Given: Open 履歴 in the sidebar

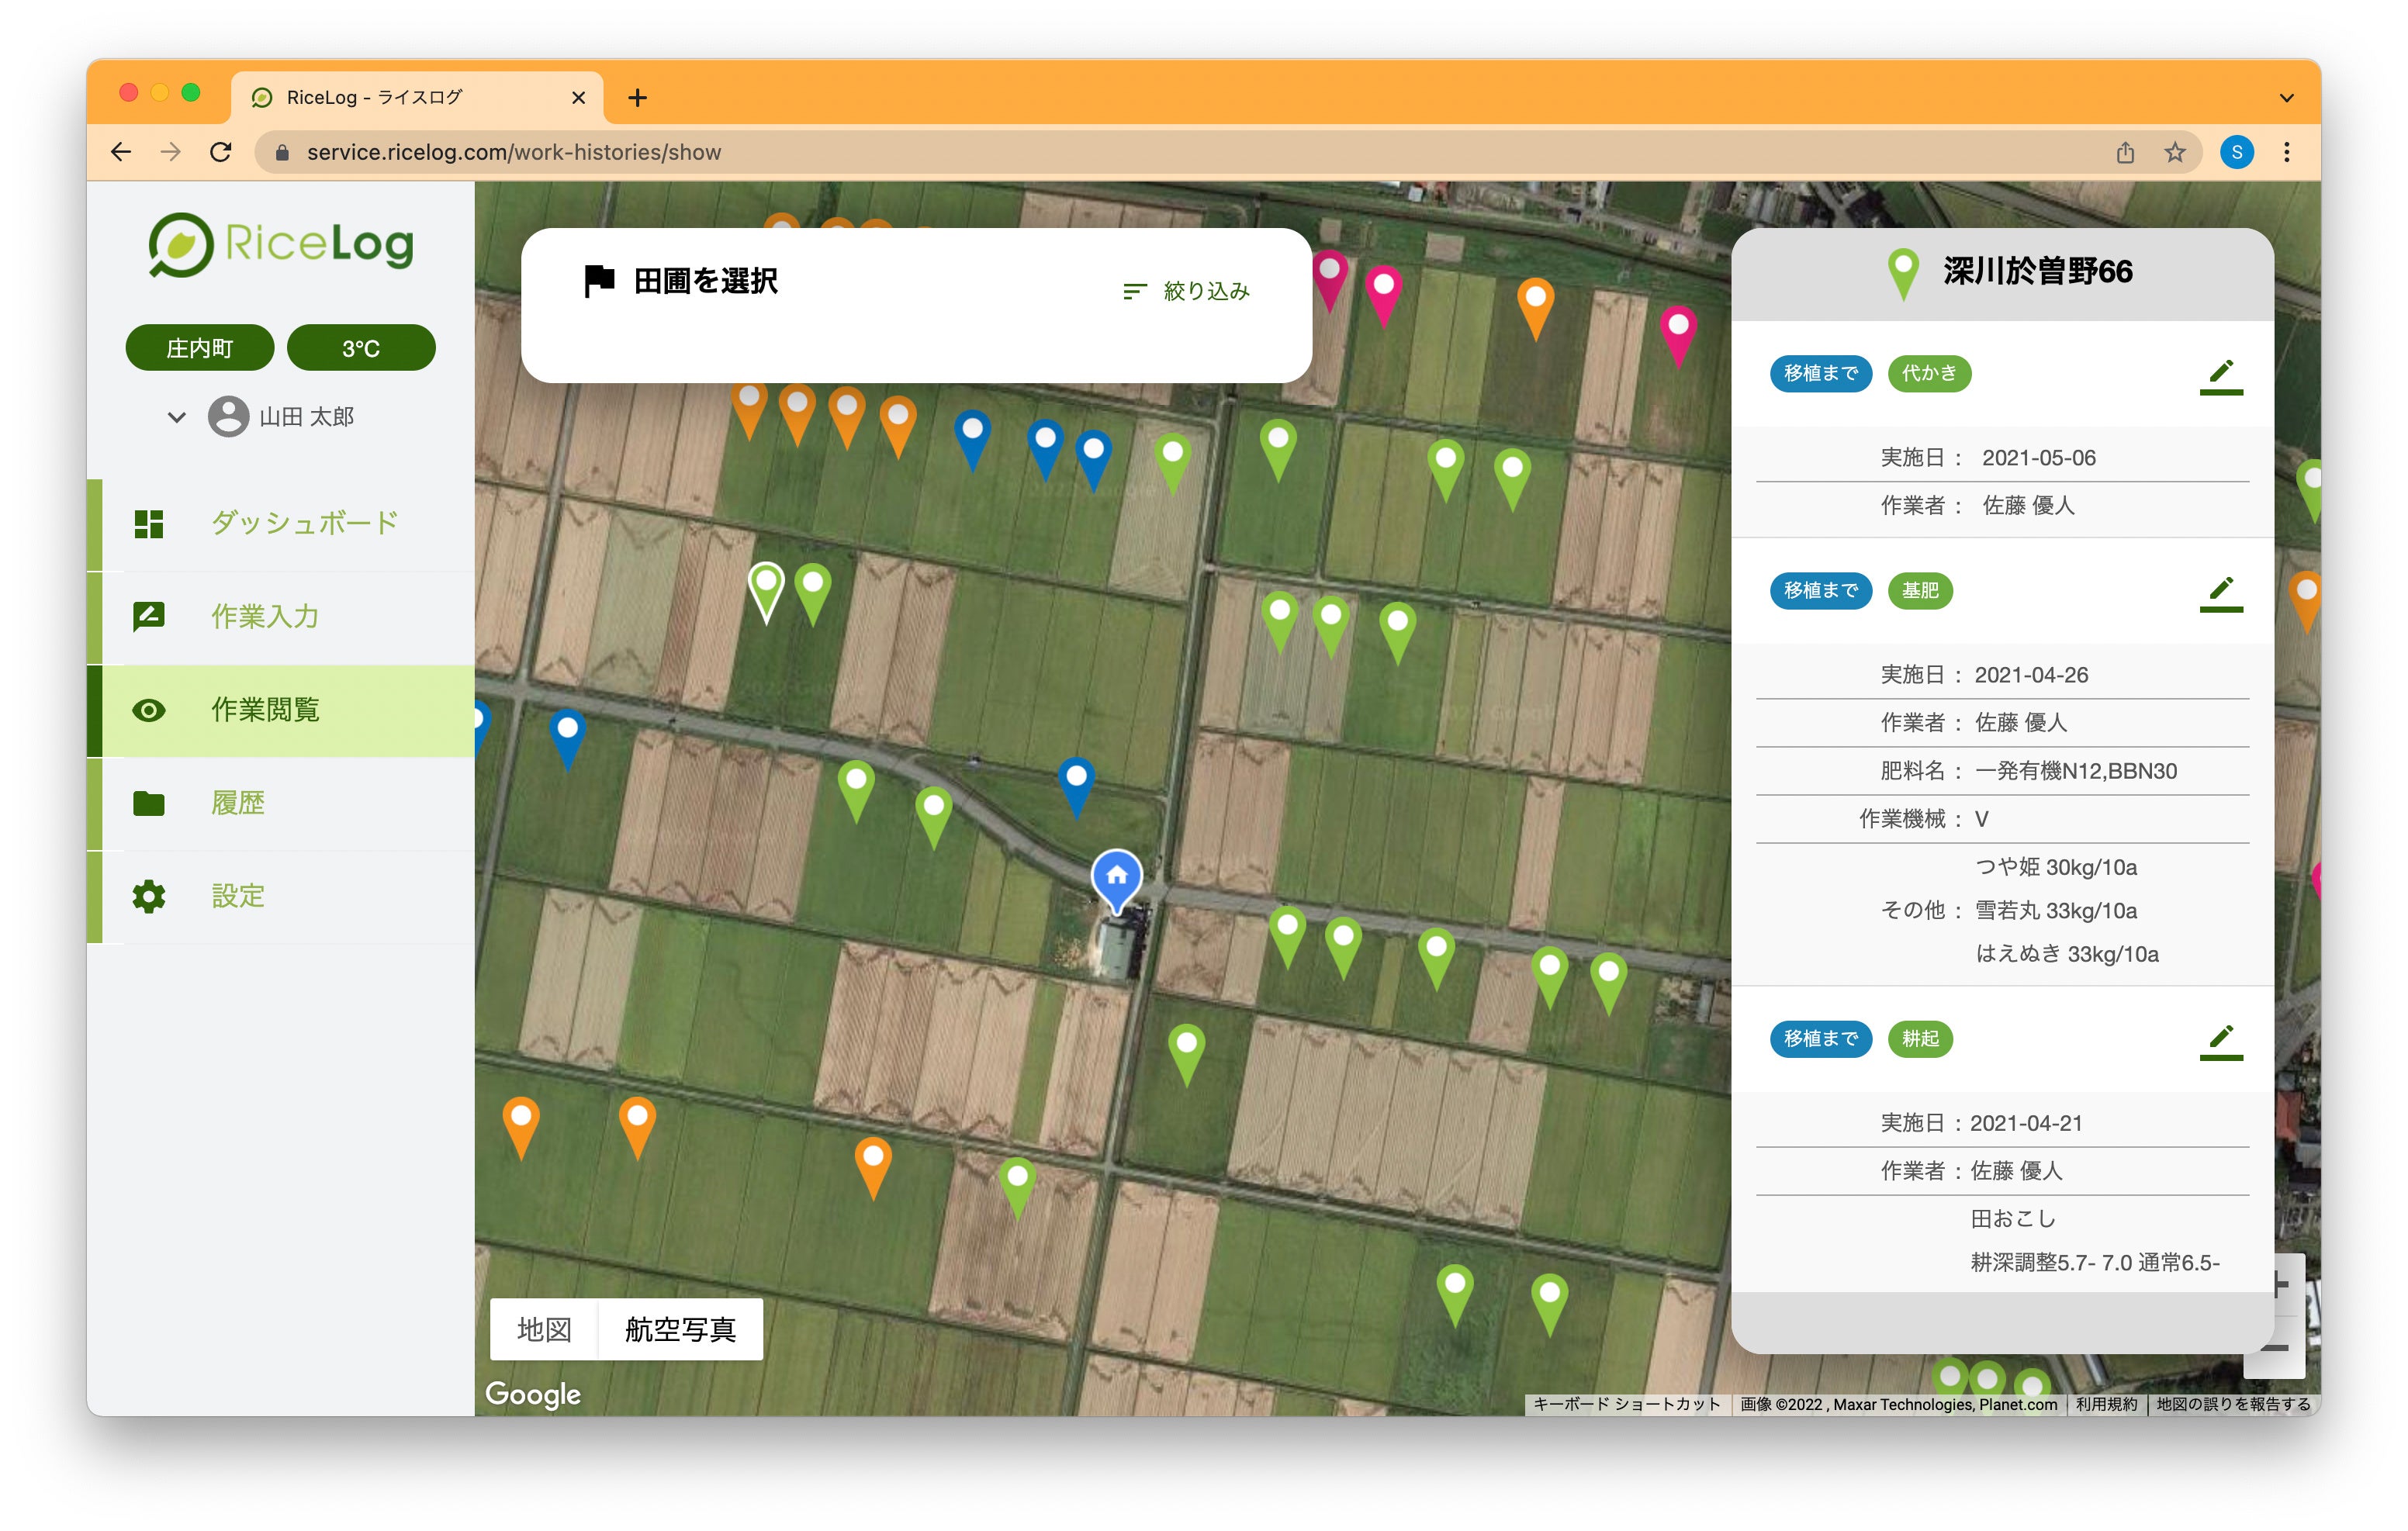Looking at the screenshot, I should [238, 803].
